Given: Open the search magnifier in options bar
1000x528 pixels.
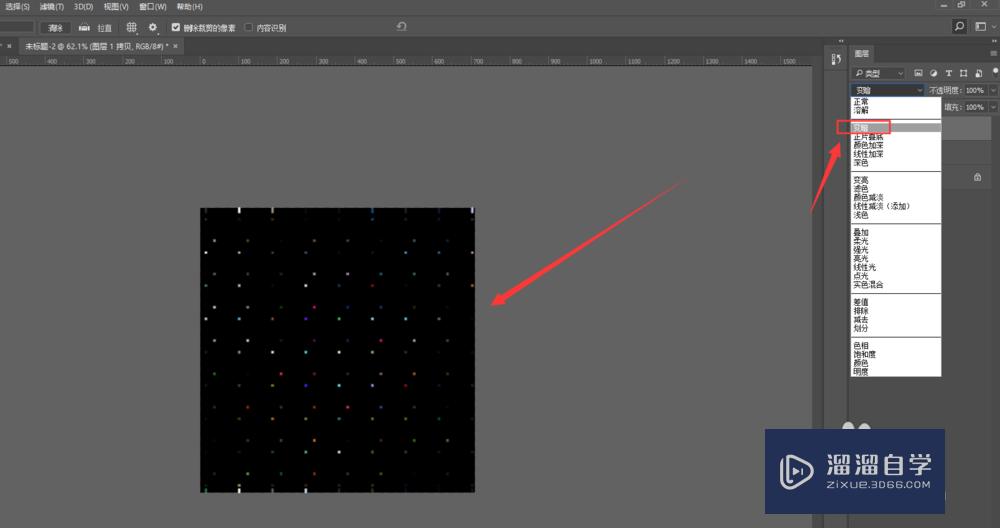Looking at the screenshot, I should 959,26.
